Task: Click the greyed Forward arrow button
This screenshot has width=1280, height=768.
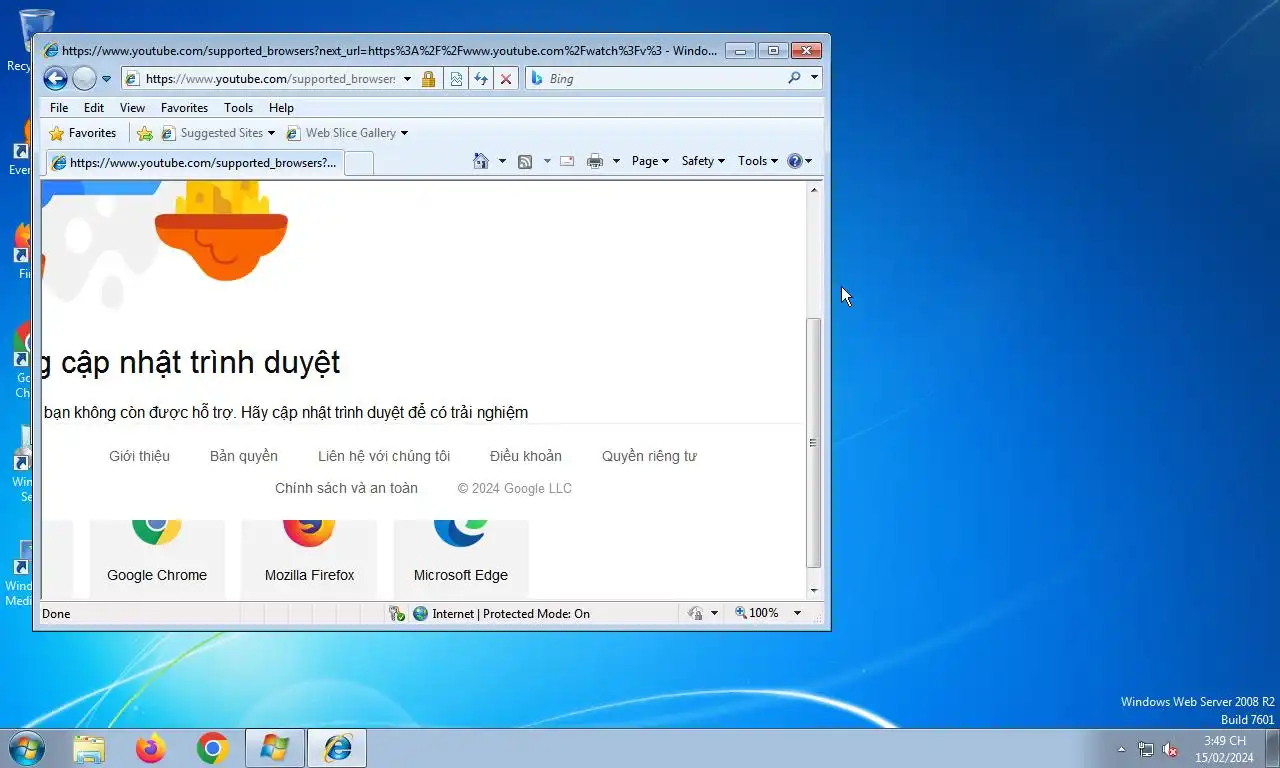Action: point(84,78)
